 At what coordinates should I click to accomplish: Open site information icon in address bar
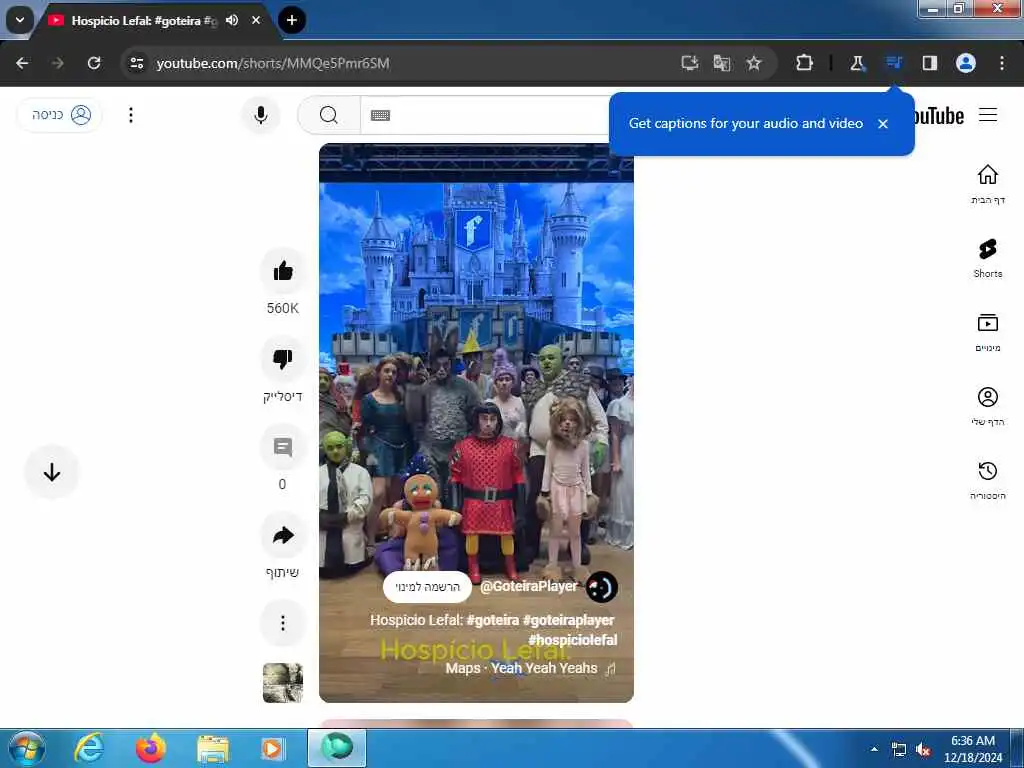pyautogui.click(x=137, y=63)
